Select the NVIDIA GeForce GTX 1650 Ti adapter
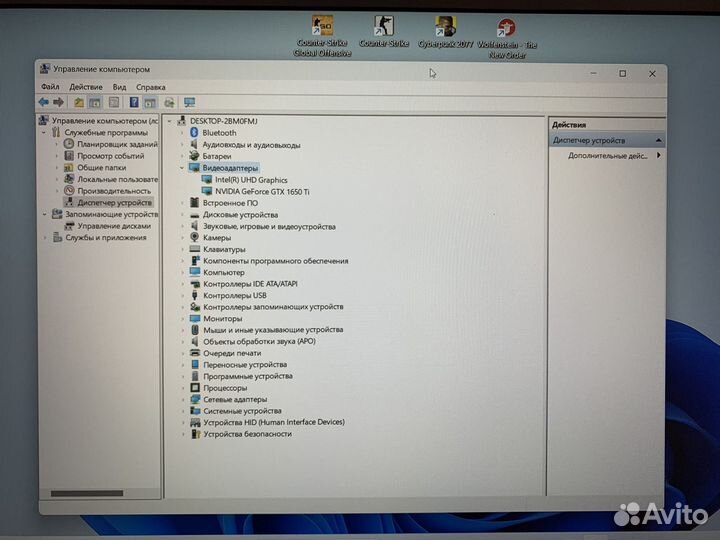The image size is (720, 540). 262,191
